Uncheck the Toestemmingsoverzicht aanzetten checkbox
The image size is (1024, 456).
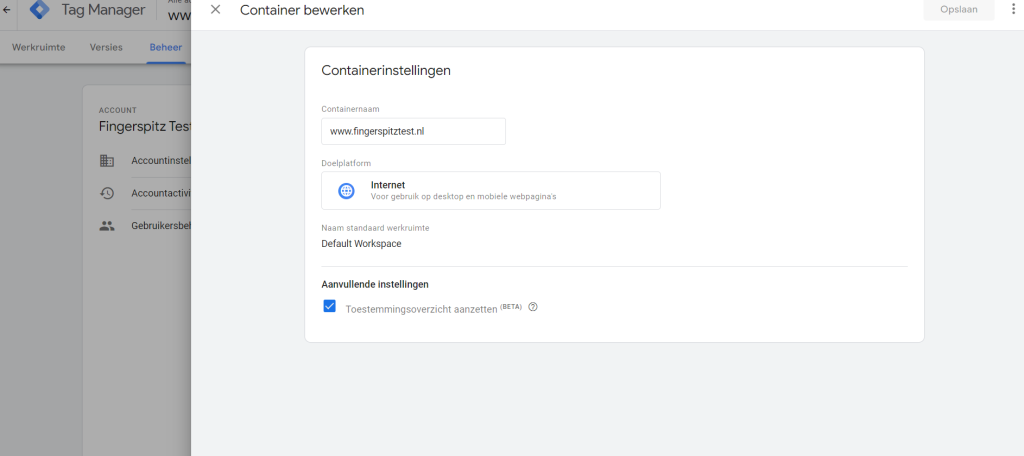point(330,306)
